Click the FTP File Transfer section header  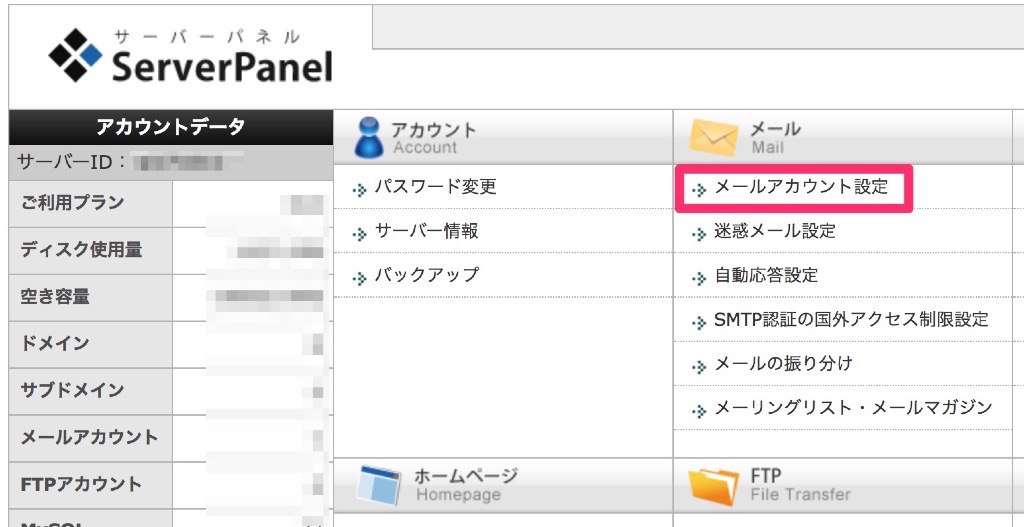[800, 484]
